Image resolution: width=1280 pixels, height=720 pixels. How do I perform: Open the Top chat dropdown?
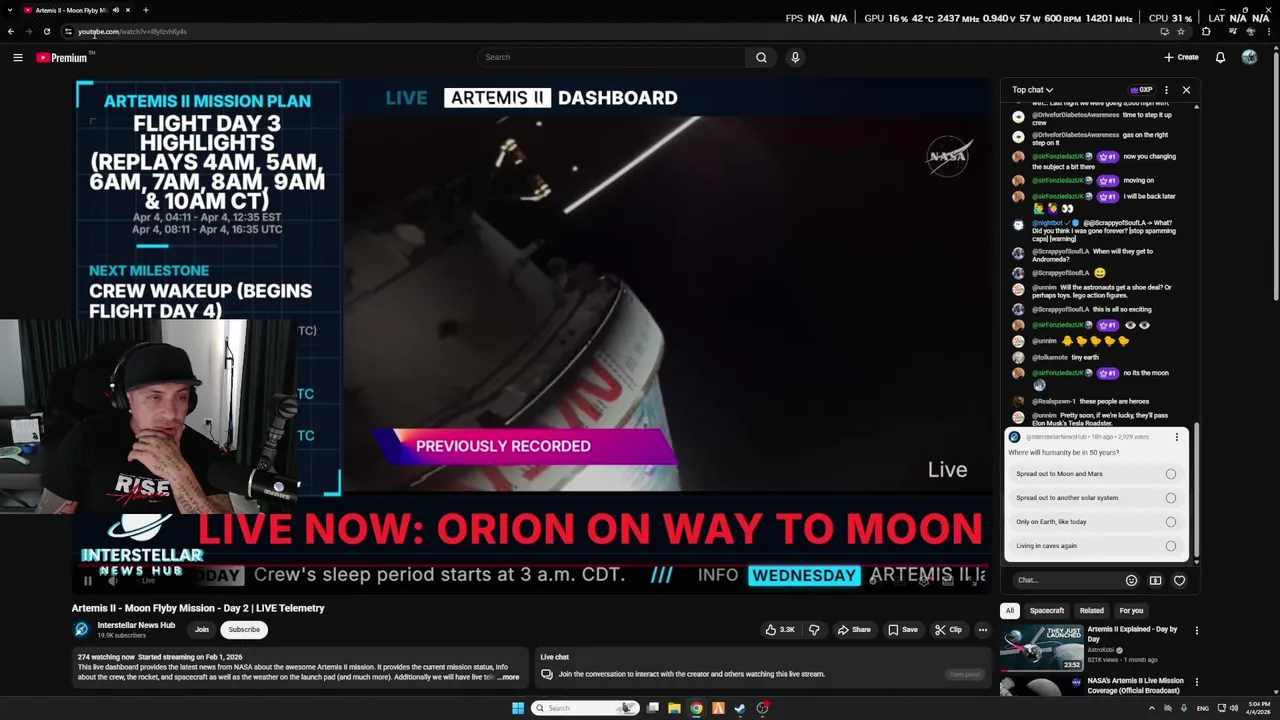point(1032,90)
